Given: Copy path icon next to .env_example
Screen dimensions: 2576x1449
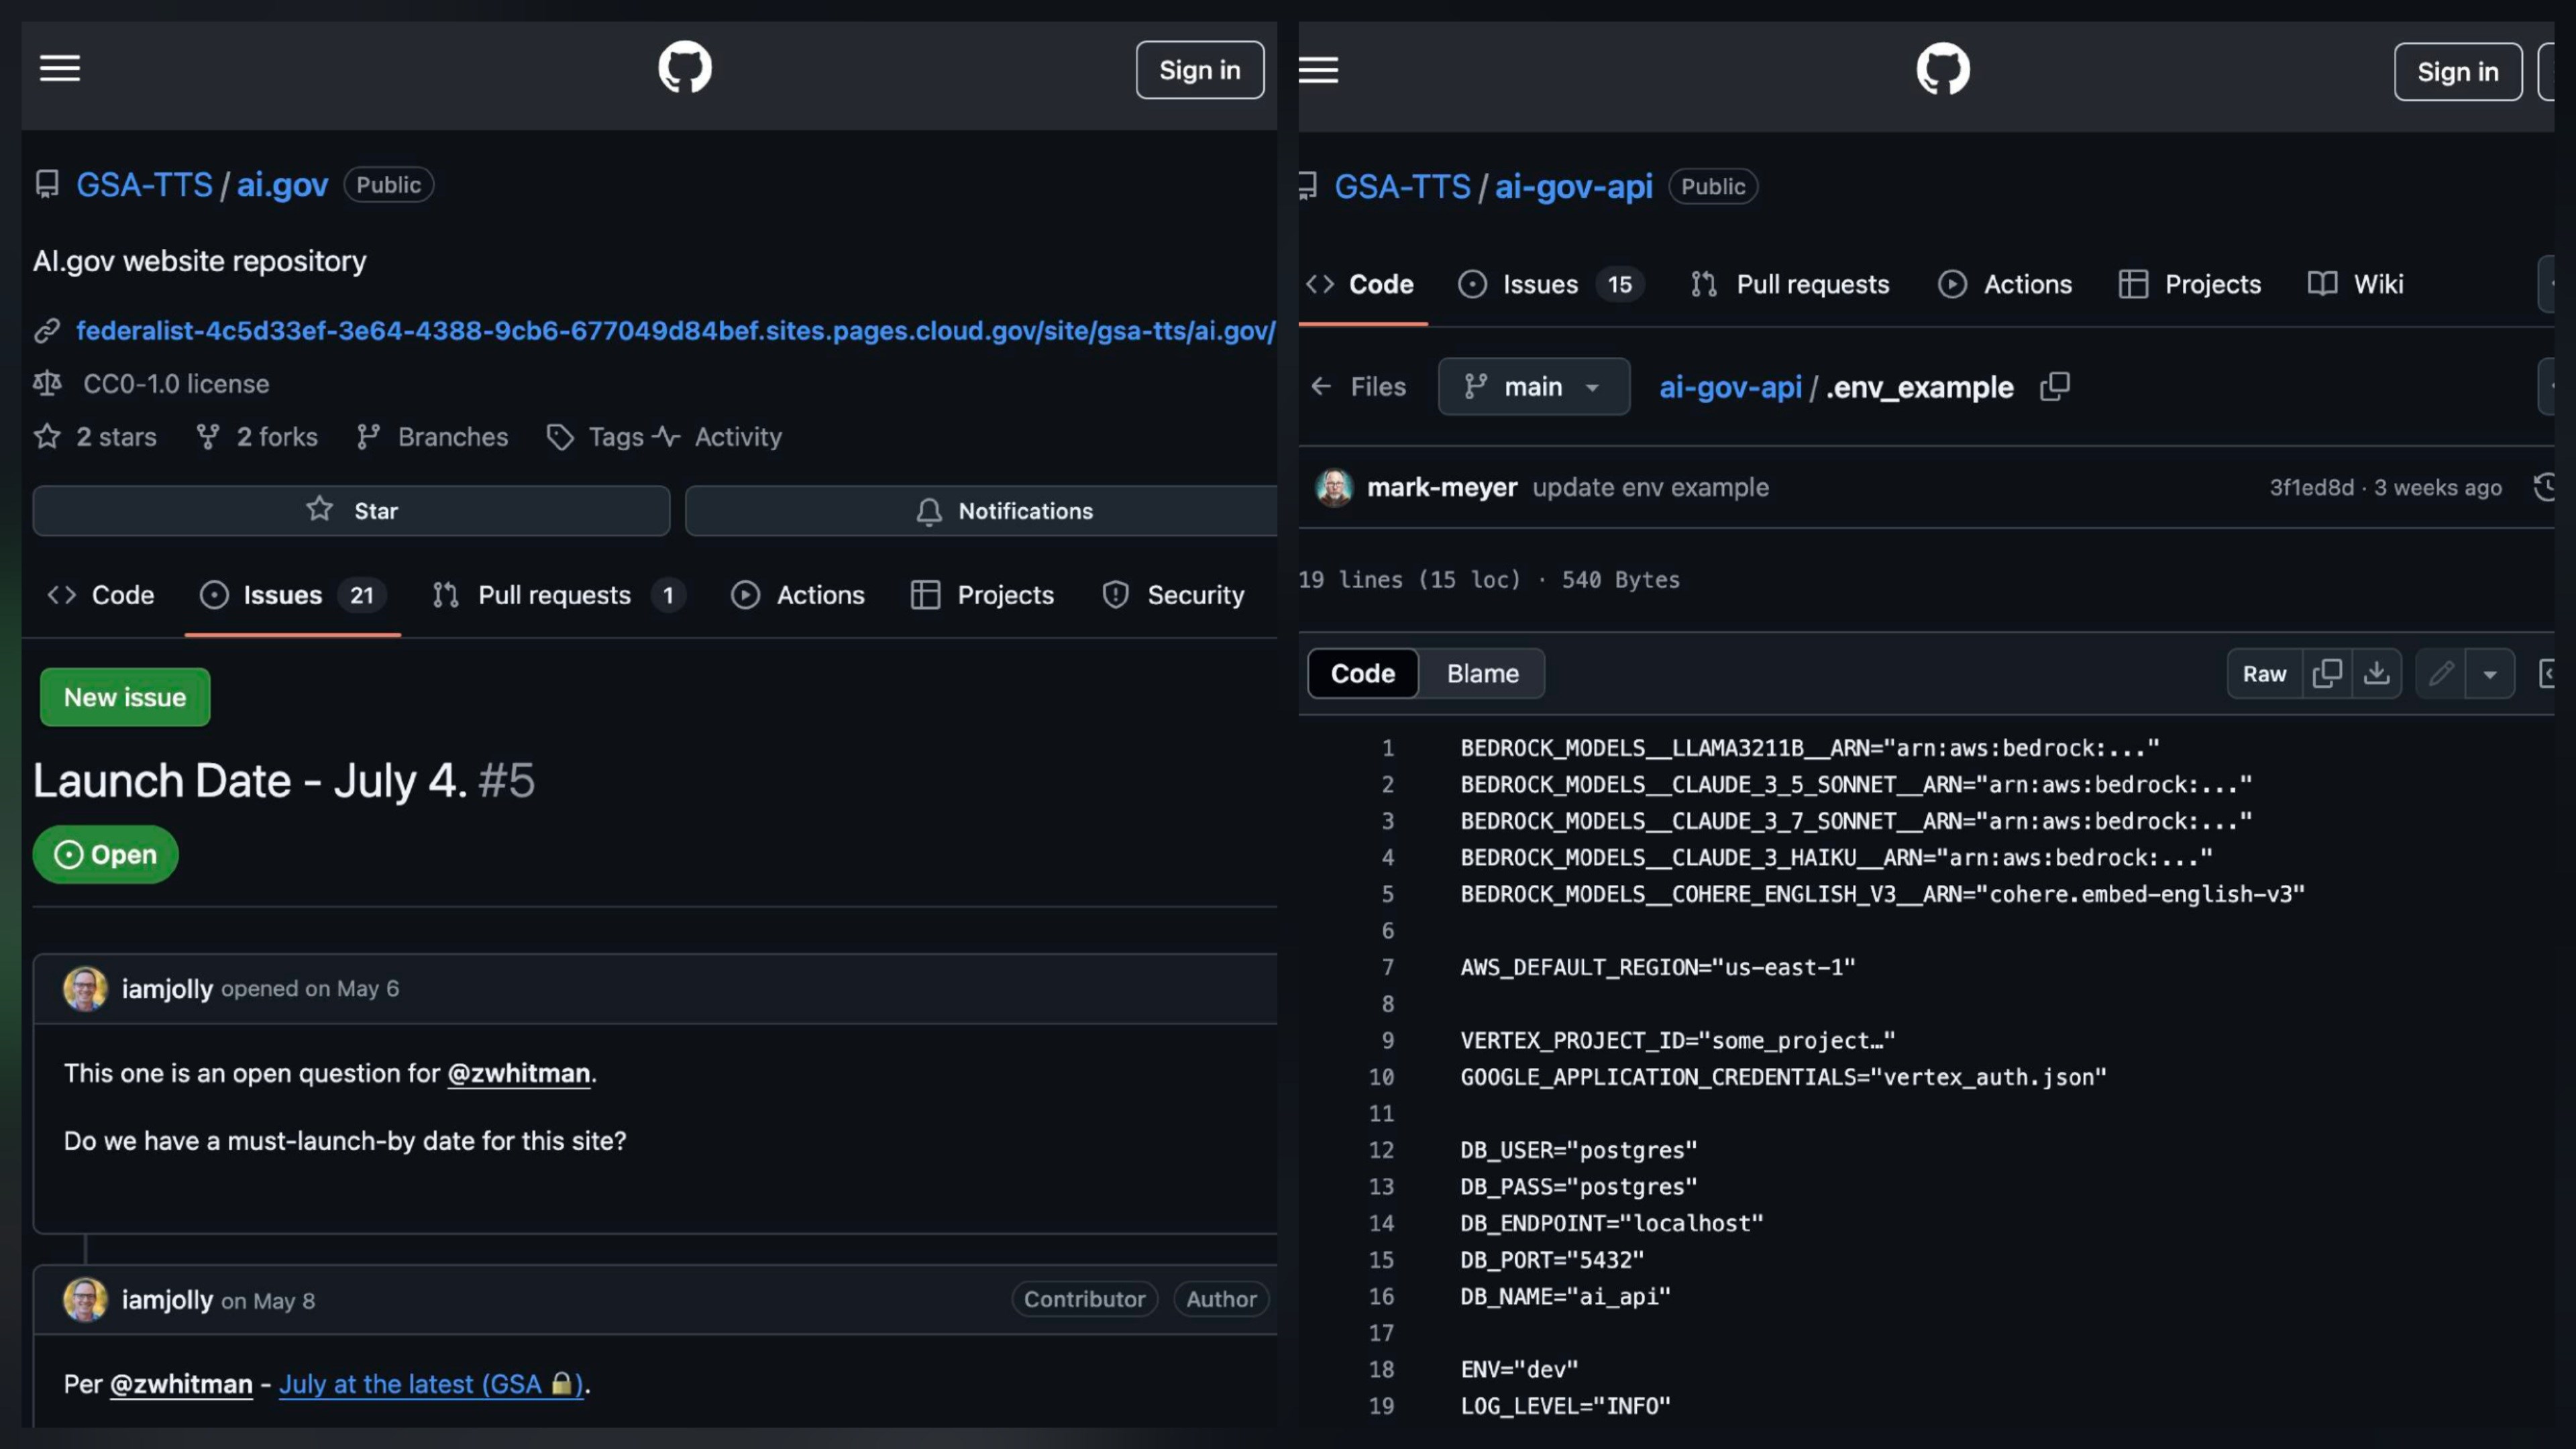Looking at the screenshot, I should pyautogui.click(x=2055, y=387).
